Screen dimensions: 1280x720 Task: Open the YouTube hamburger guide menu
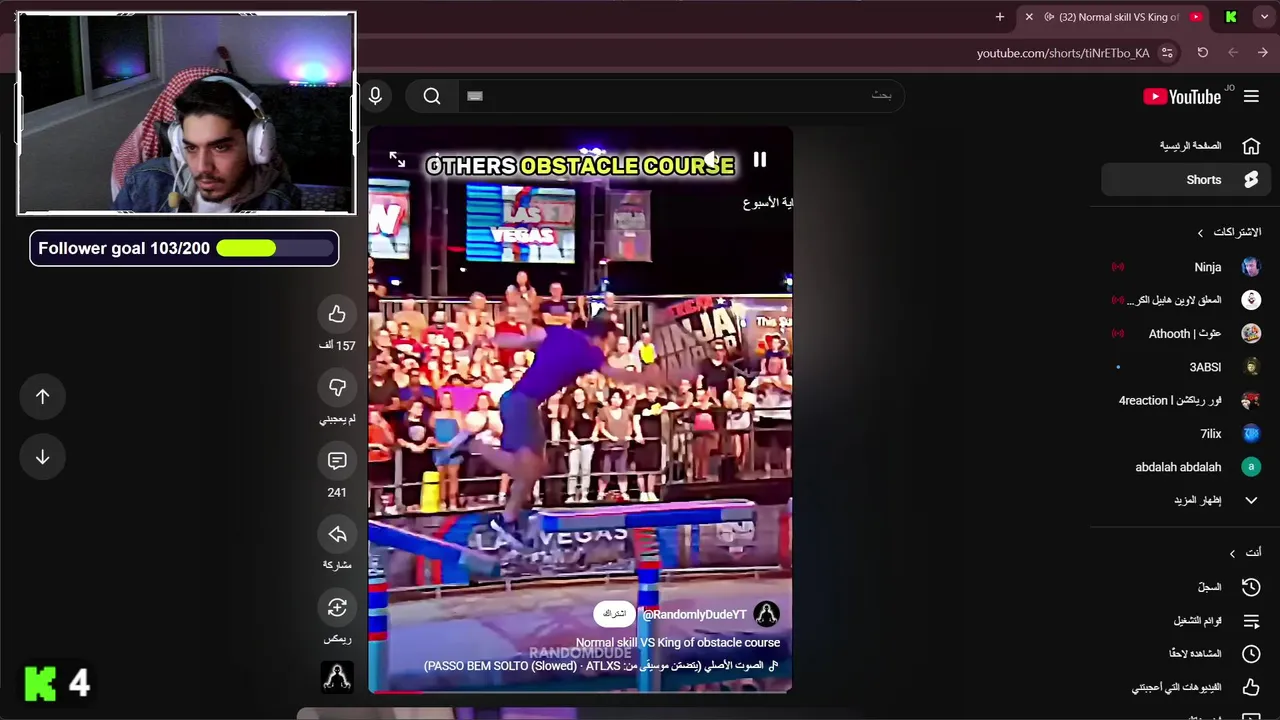1251,97
